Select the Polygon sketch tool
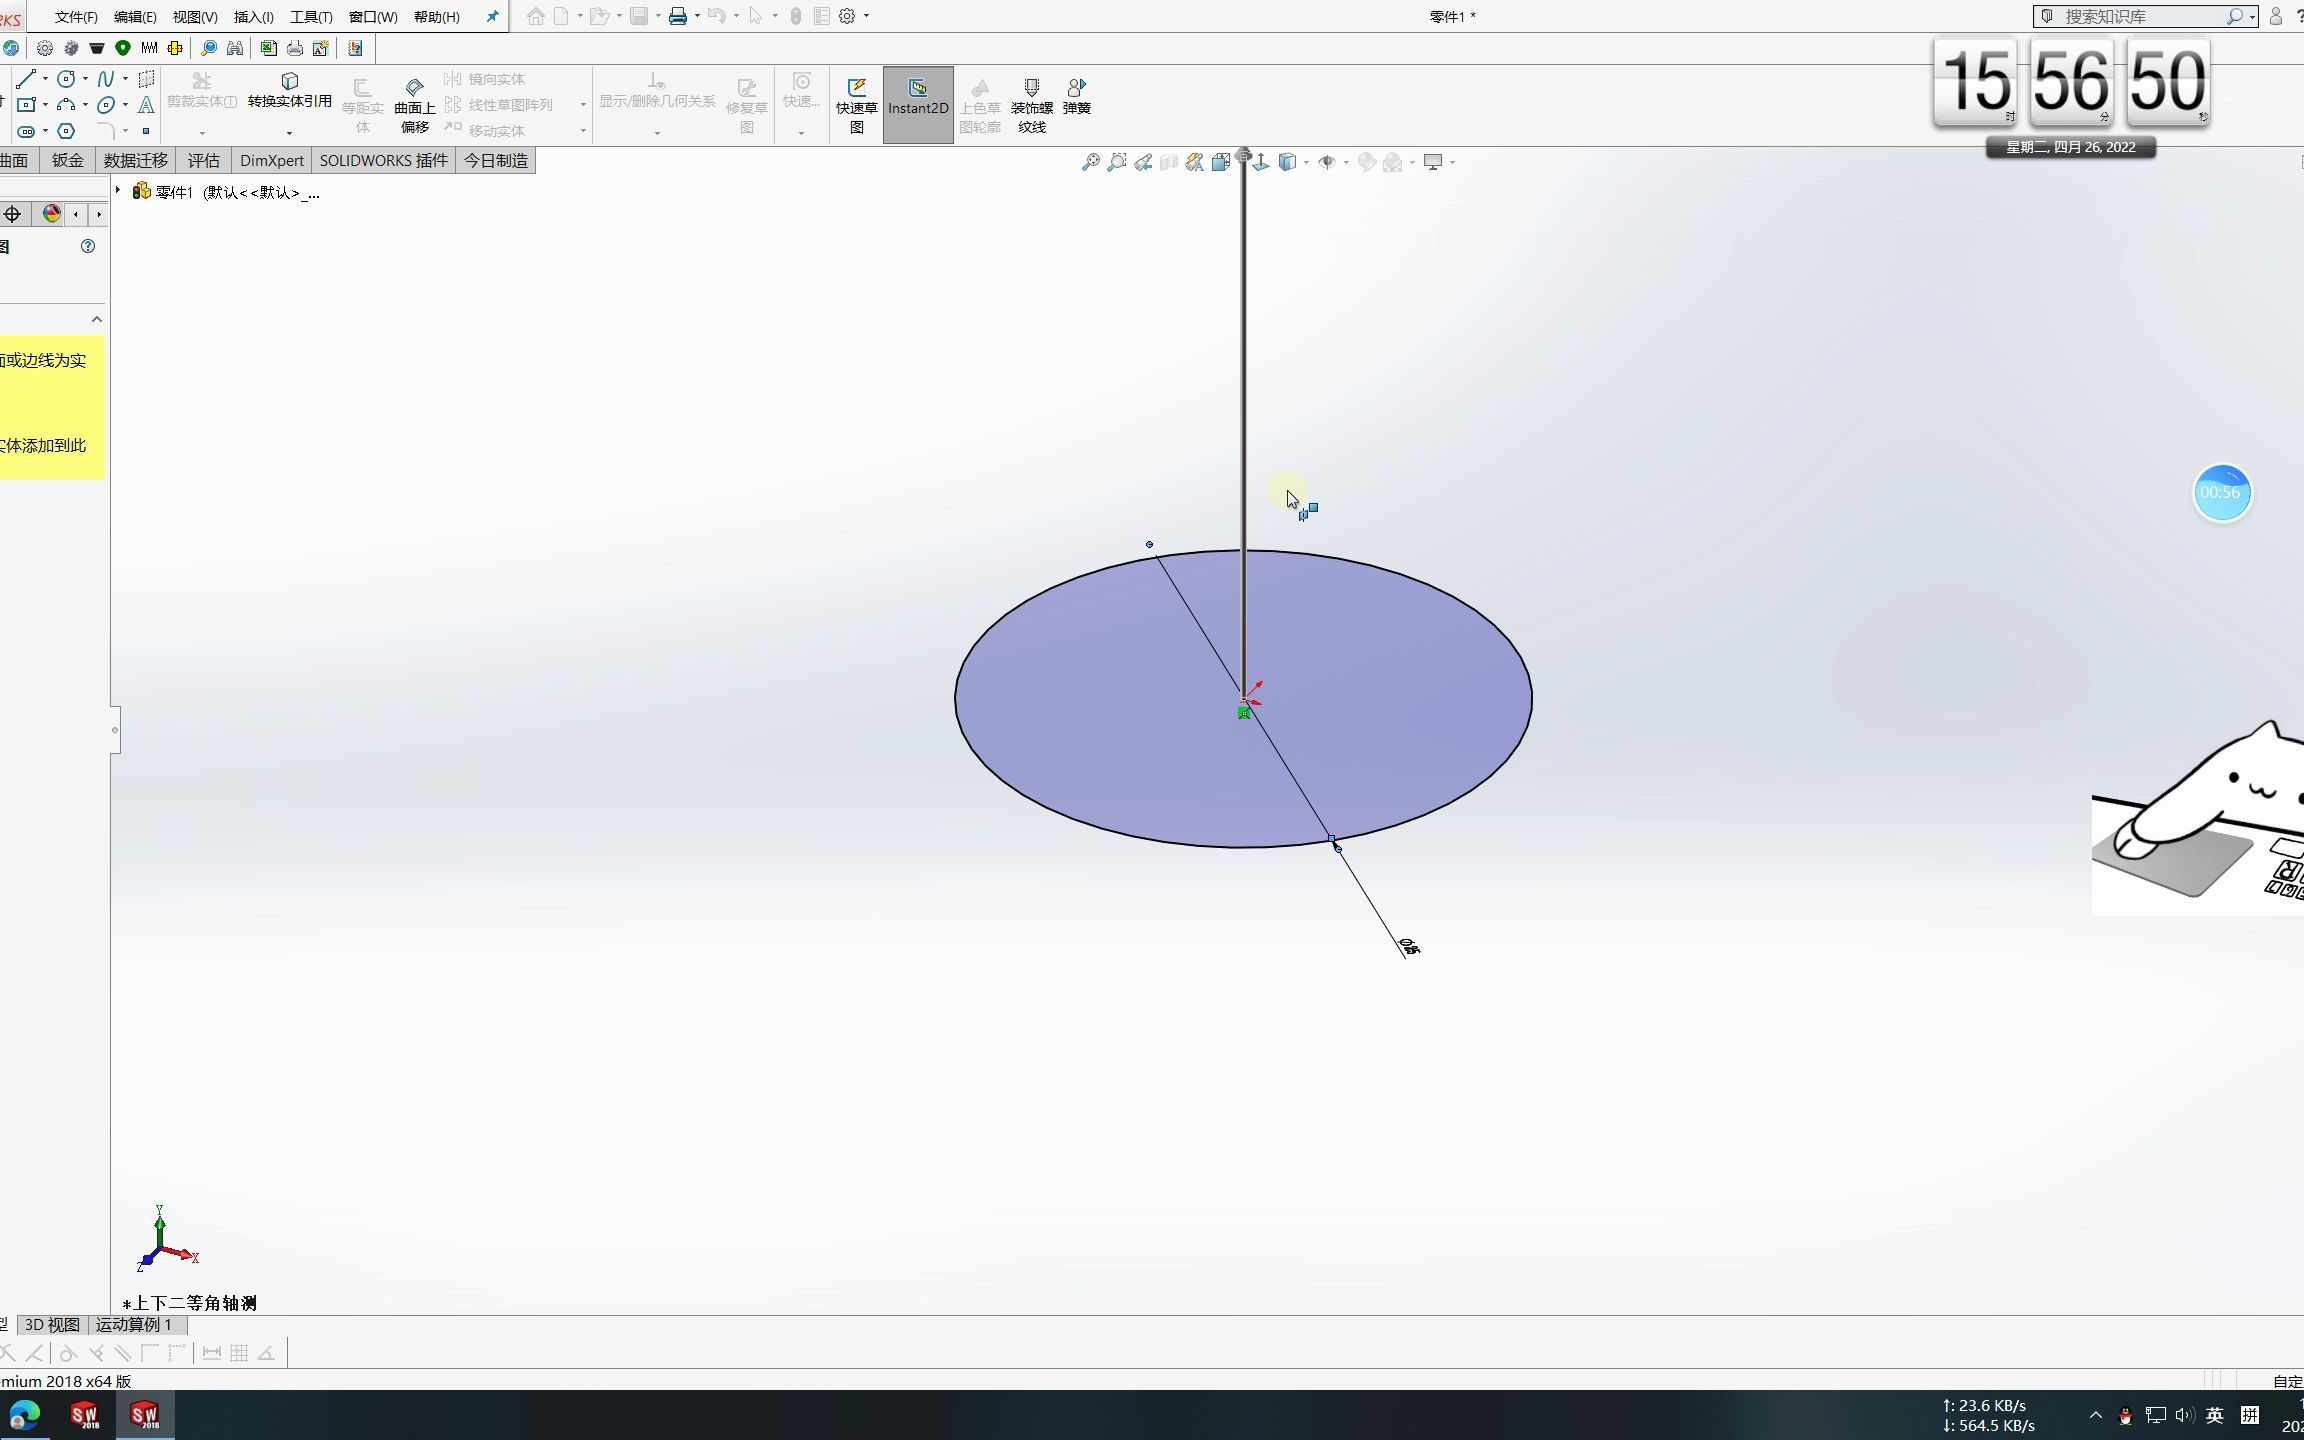The image size is (2304, 1440). pos(66,131)
